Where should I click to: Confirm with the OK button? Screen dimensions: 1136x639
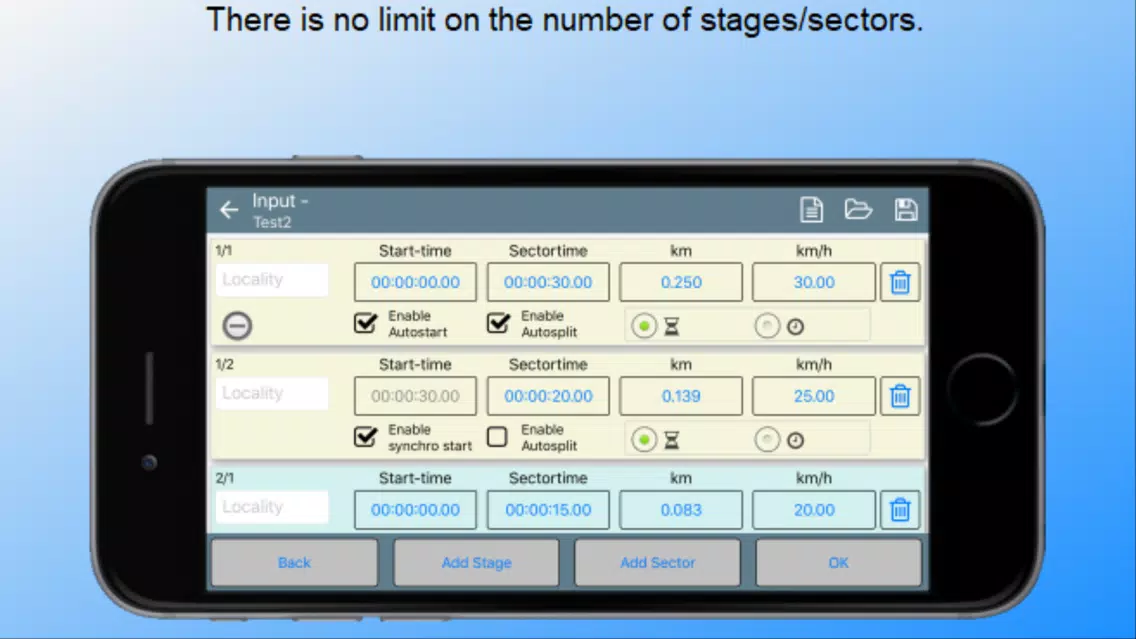[x=838, y=563]
